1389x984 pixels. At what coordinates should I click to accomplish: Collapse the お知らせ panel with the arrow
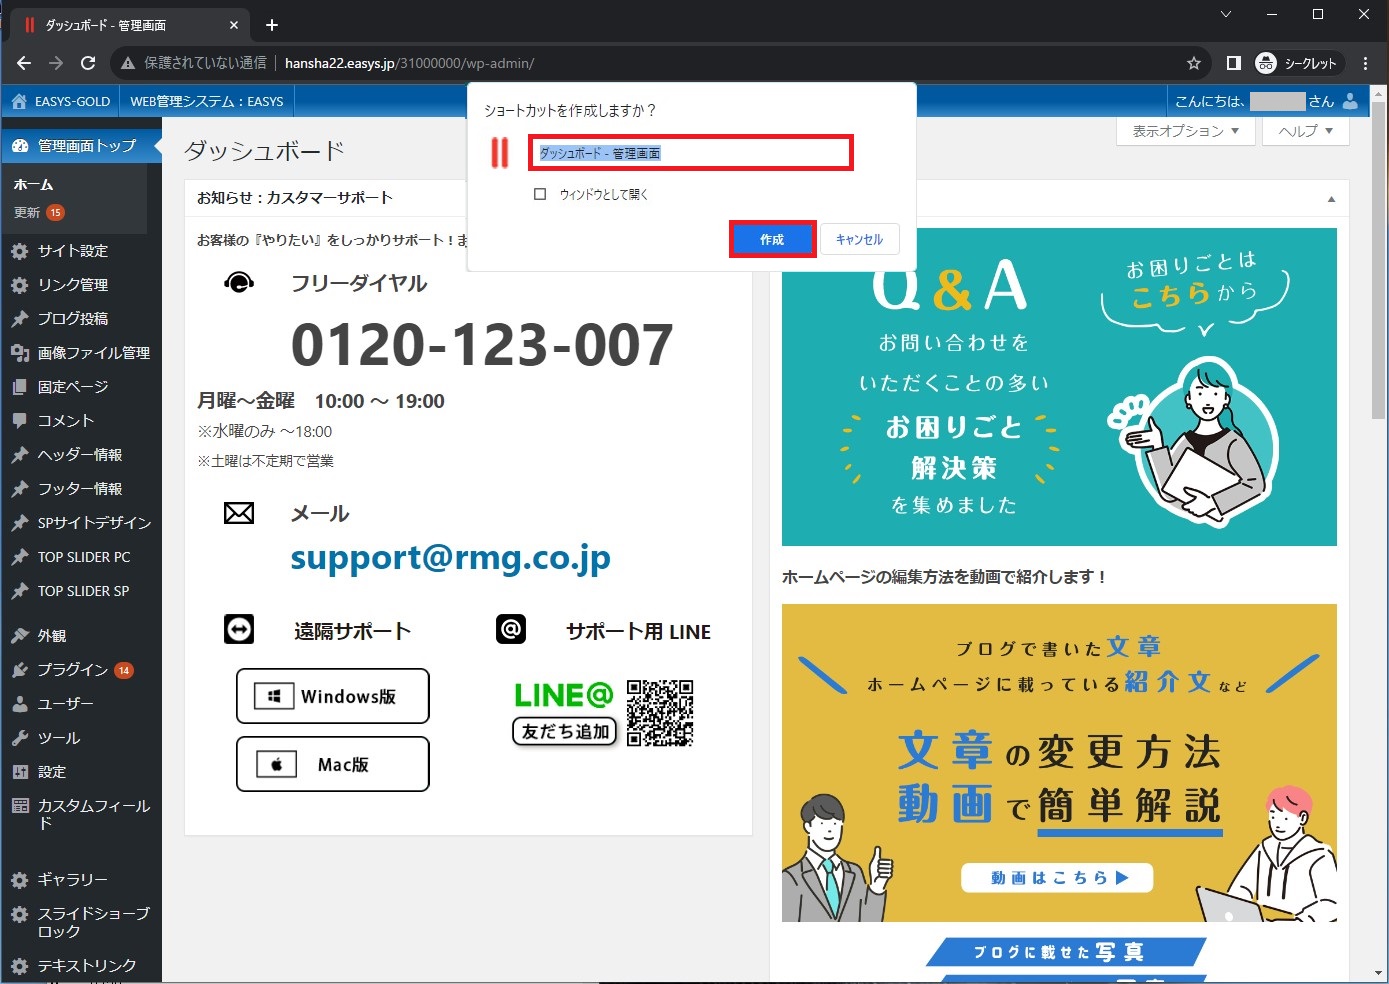point(1331,199)
